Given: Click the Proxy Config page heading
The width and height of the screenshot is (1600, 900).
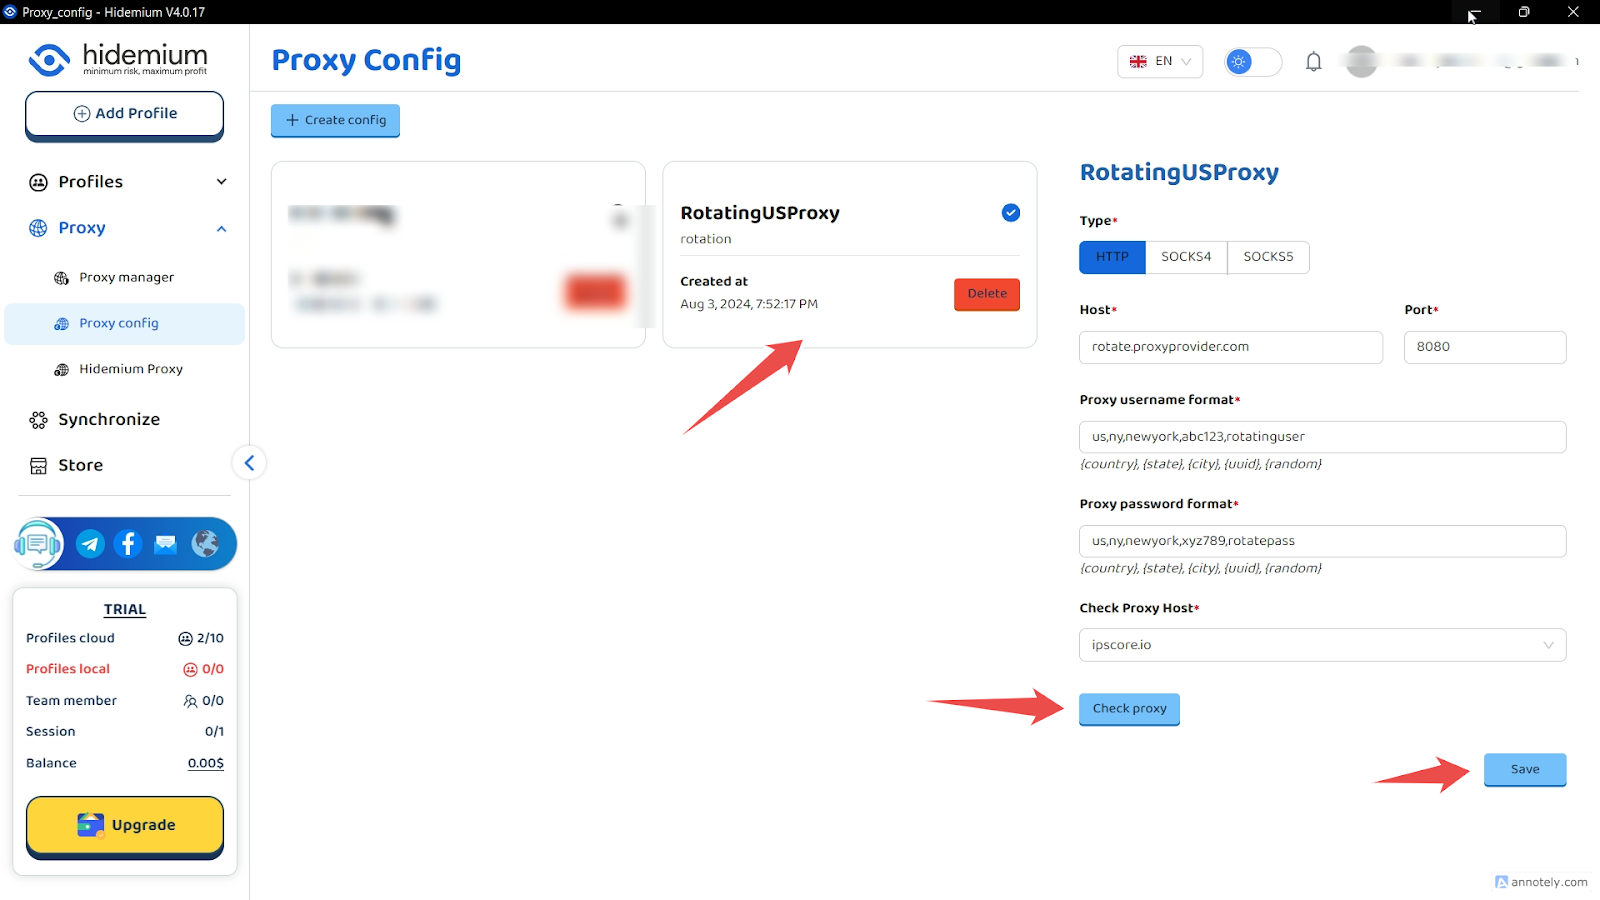Looking at the screenshot, I should [366, 61].
